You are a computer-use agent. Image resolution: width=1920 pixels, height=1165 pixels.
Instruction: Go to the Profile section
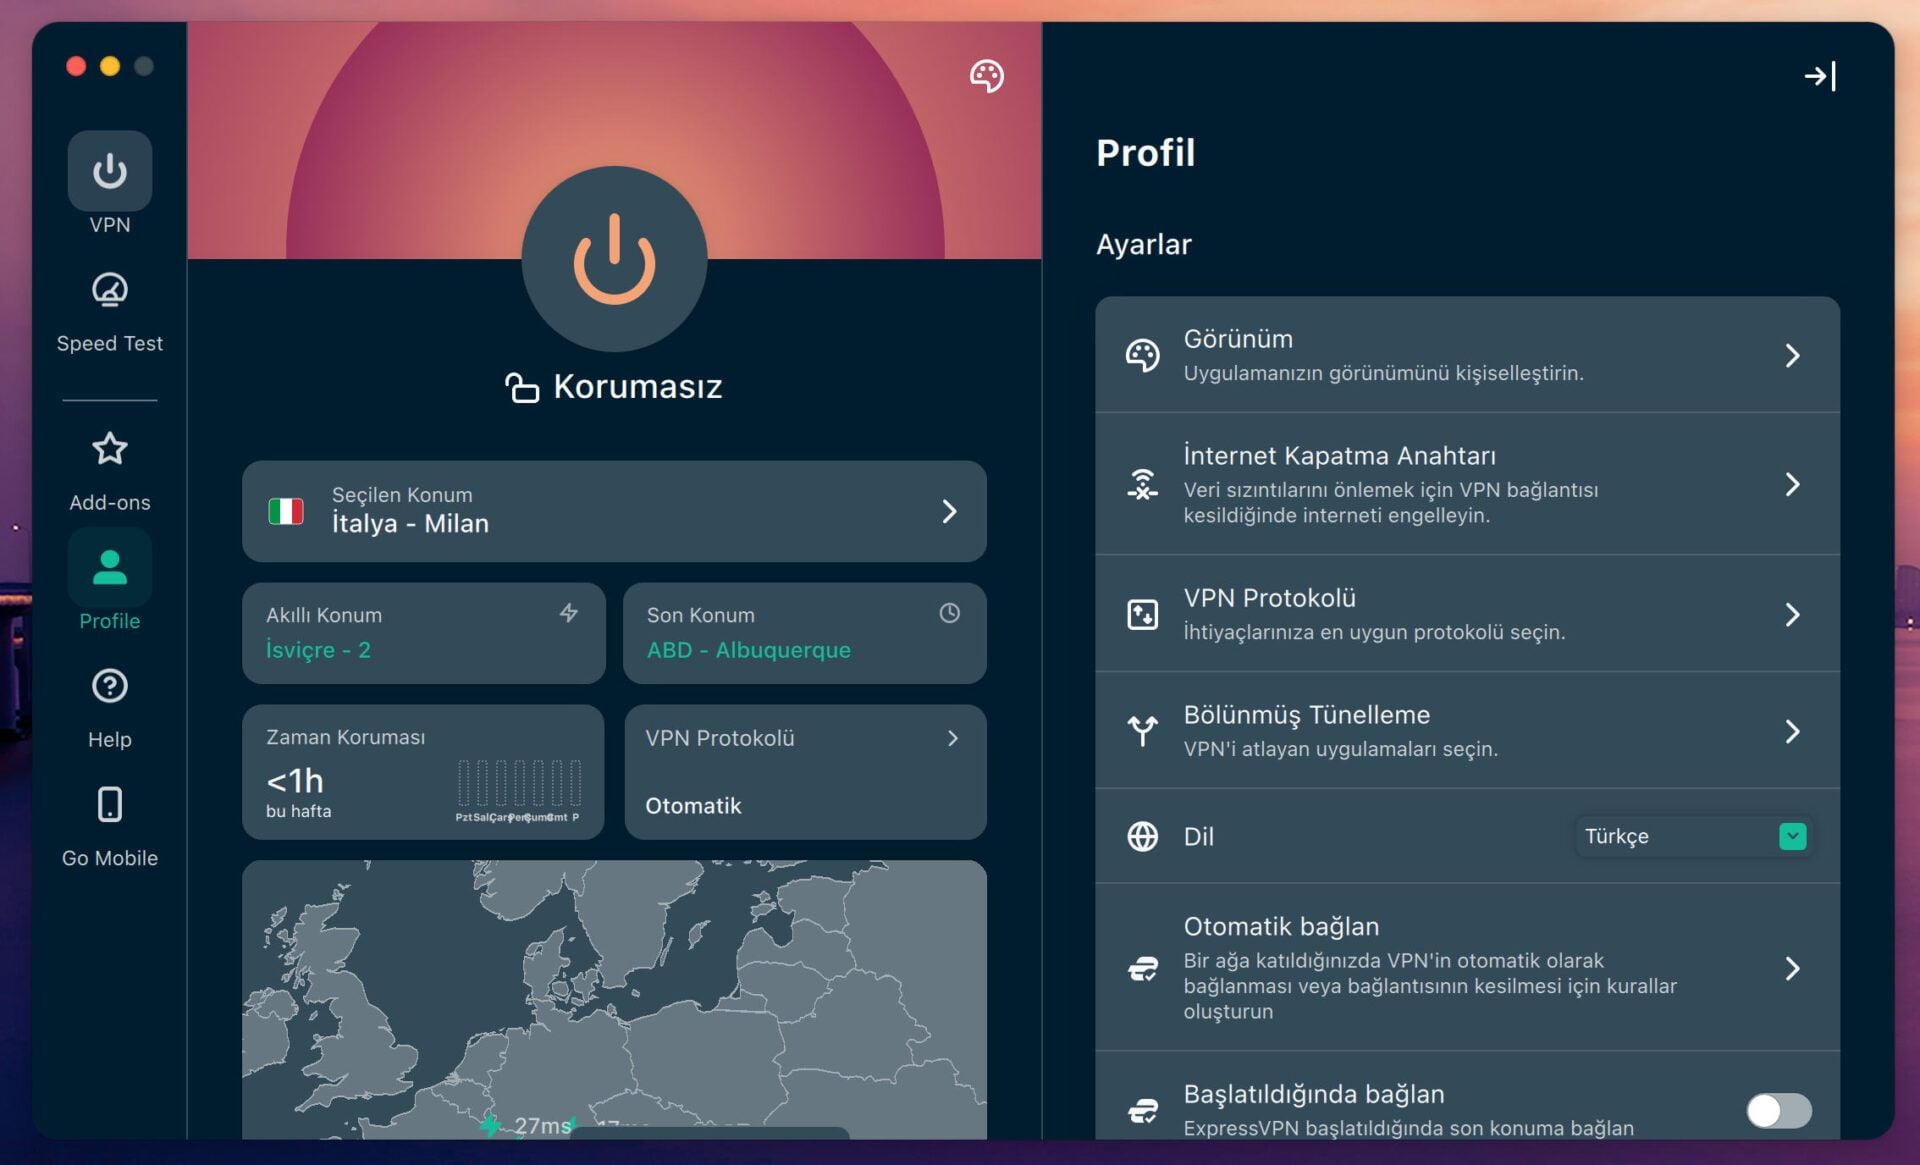110,567
